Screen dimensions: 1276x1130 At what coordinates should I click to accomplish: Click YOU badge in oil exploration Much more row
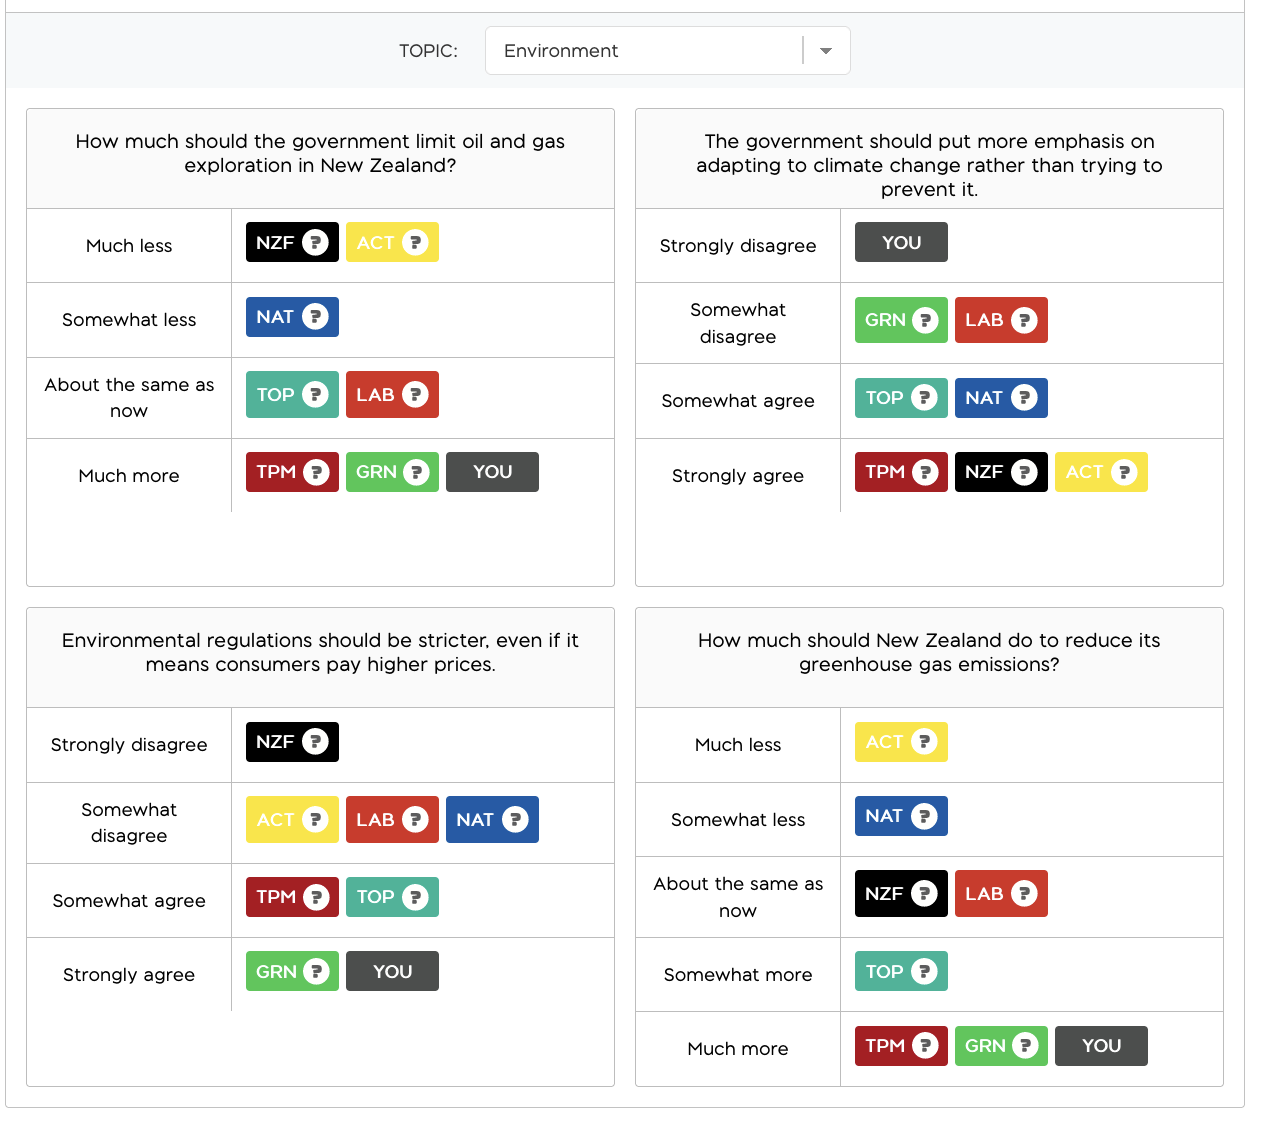tap(492, 472)
